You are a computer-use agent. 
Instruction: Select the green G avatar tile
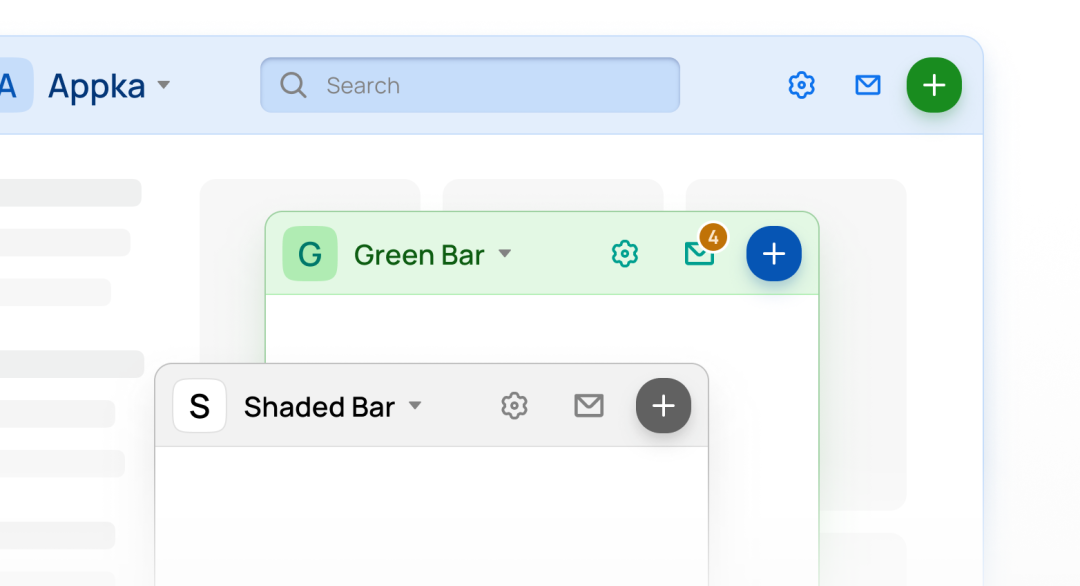310,253
